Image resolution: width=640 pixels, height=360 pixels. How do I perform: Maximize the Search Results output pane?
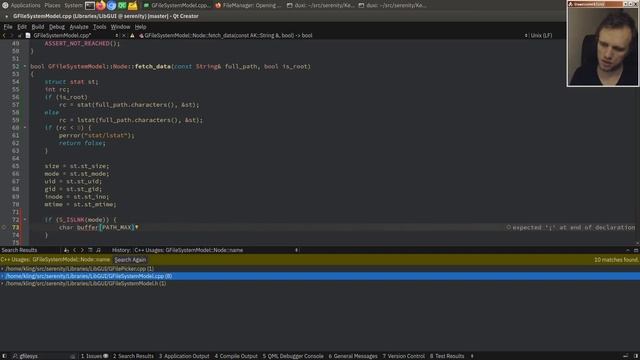click(628, 250)
